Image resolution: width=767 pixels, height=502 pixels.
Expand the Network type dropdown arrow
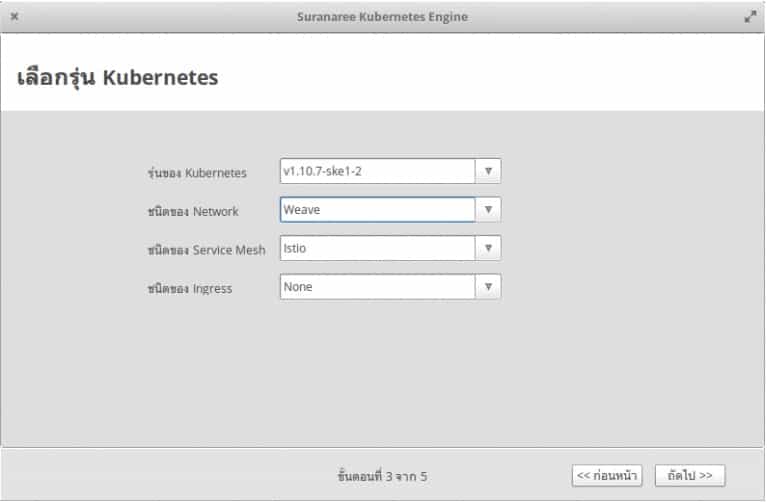[488, 209]
